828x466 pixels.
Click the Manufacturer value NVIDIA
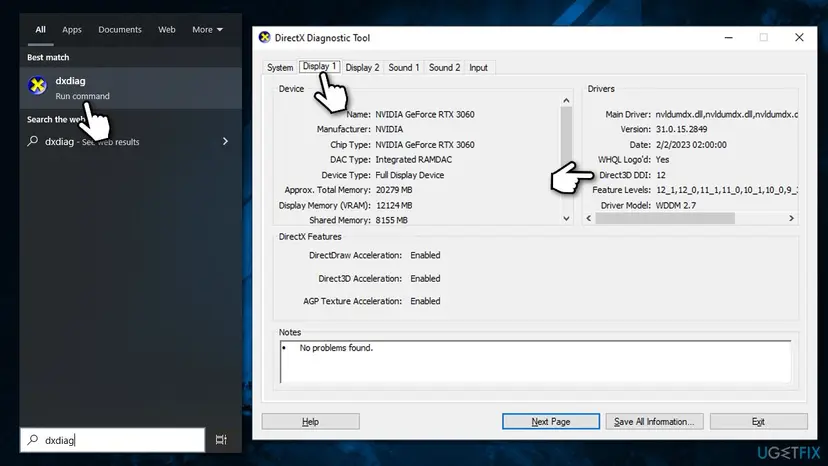pos(389,129)
